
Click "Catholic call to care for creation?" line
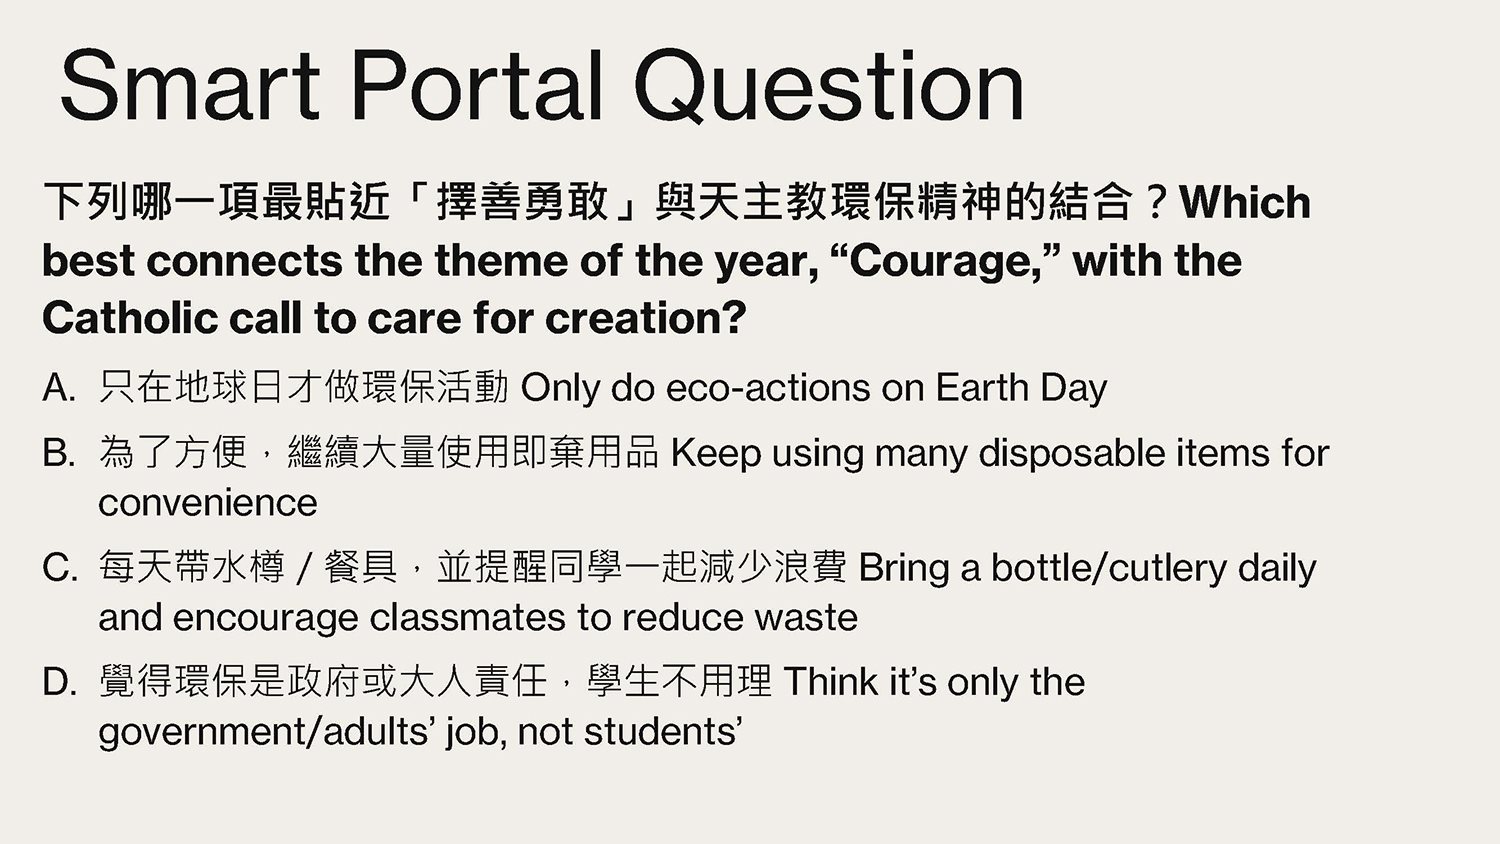coord(394,319)
